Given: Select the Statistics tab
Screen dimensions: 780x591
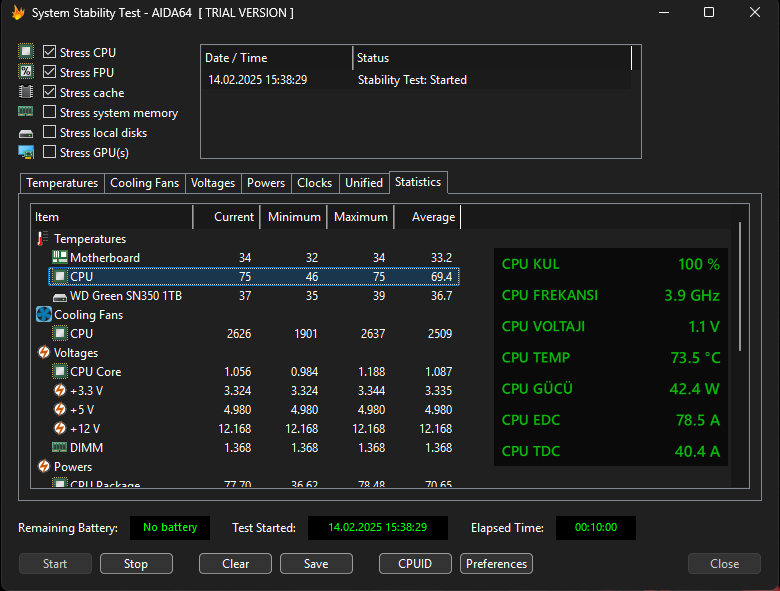Looking at the screenshot, I should click(x=418, y=182).
